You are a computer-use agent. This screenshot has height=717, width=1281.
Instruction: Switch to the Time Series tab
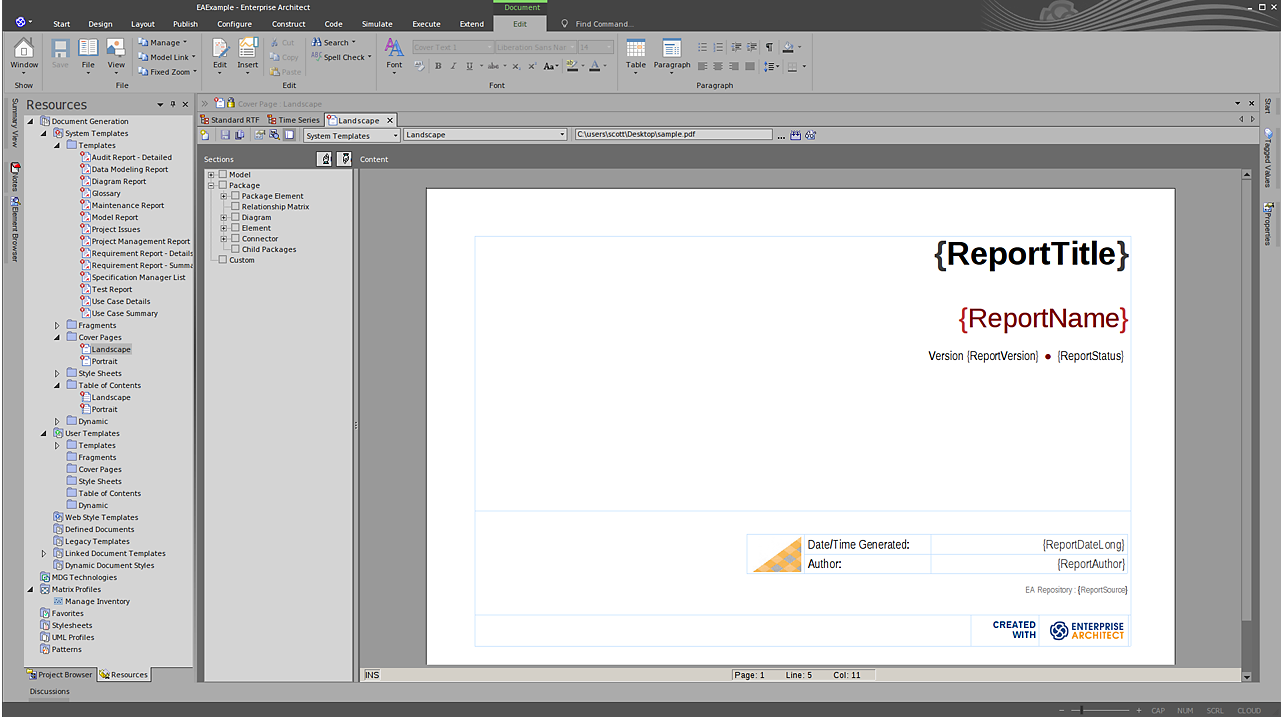(293, 120)
